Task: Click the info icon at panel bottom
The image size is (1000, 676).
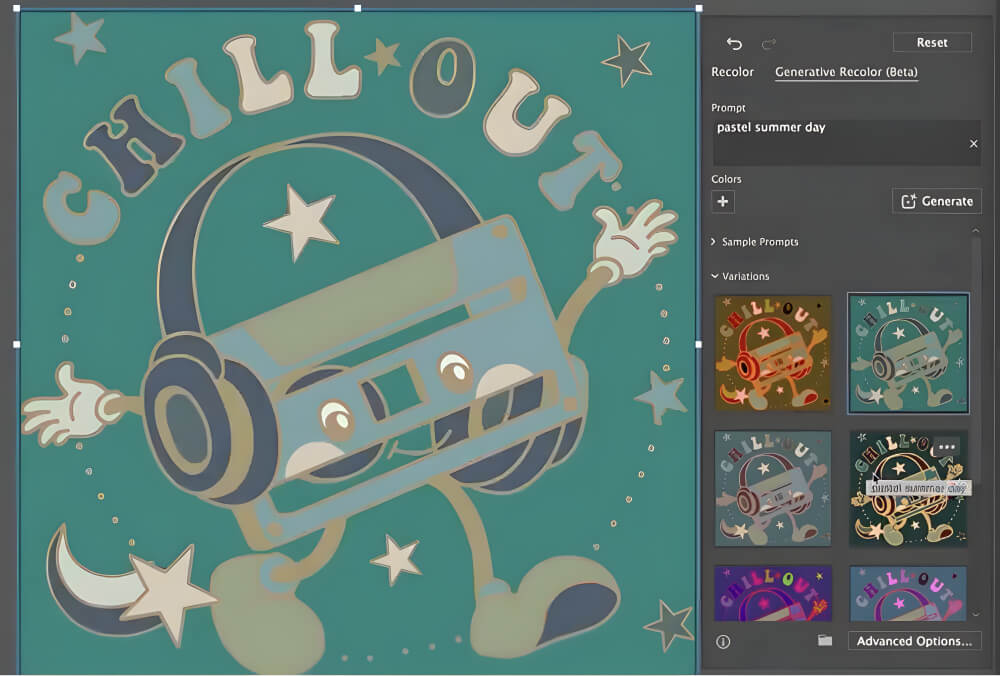Action: click(x=723, y=641)
